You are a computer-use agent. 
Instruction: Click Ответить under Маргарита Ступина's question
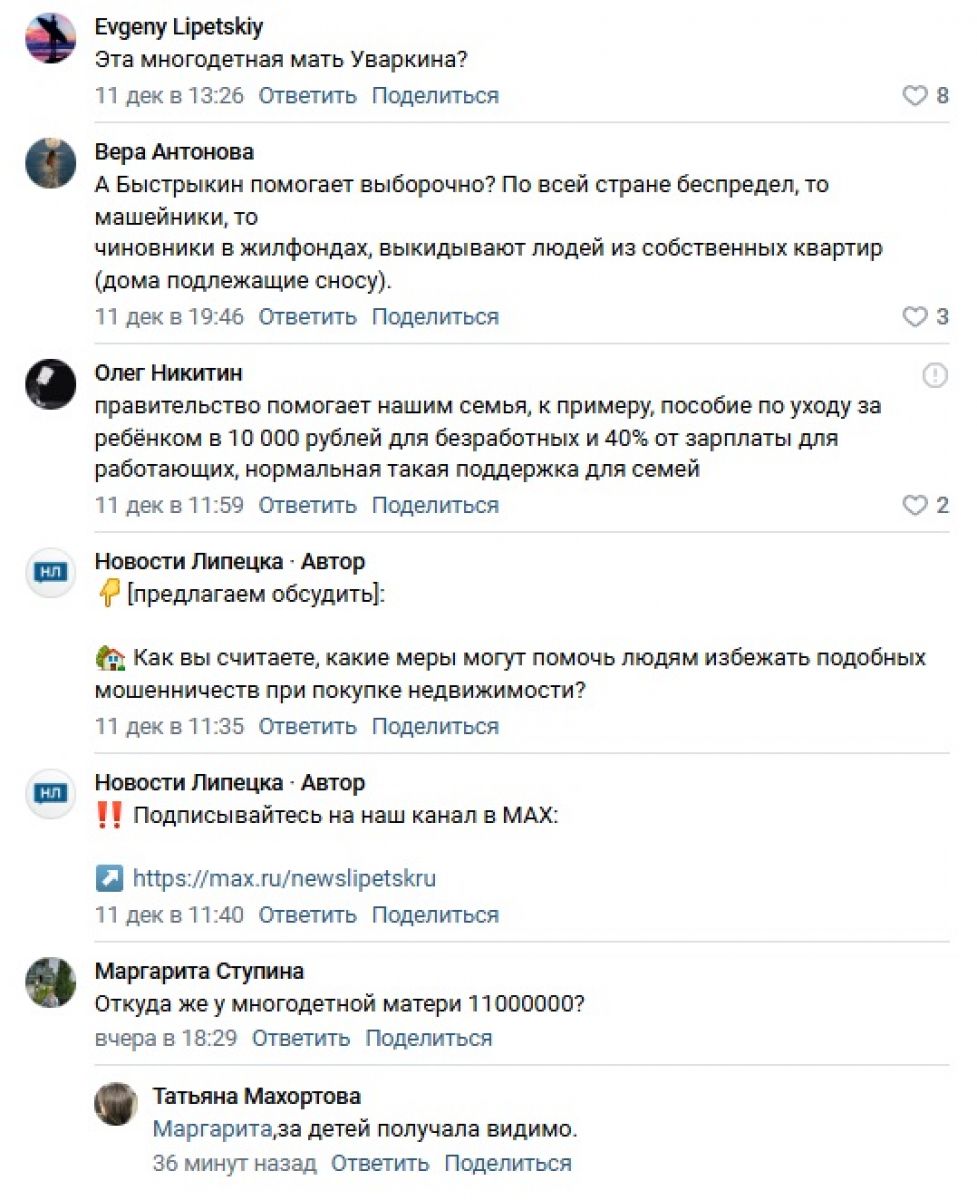[300, 1038]
